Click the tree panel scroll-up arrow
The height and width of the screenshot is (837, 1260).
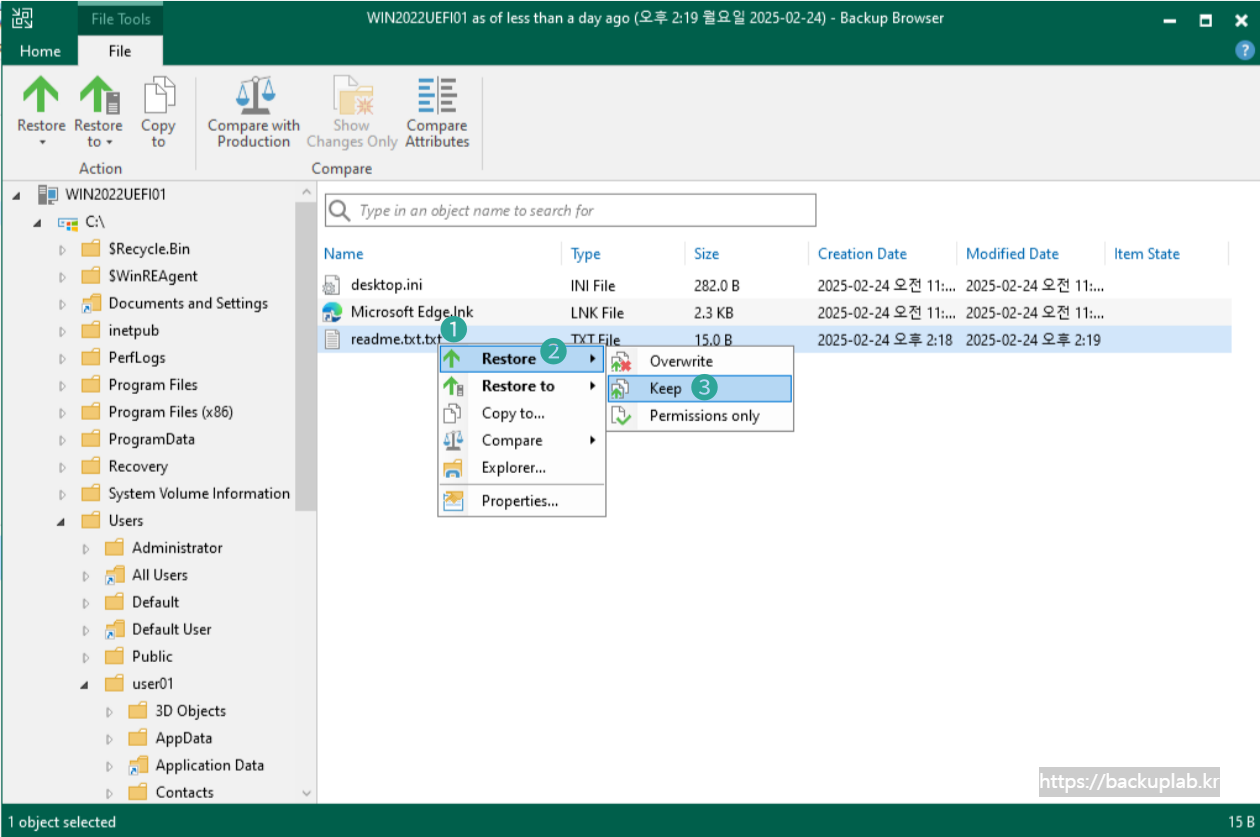306,191
